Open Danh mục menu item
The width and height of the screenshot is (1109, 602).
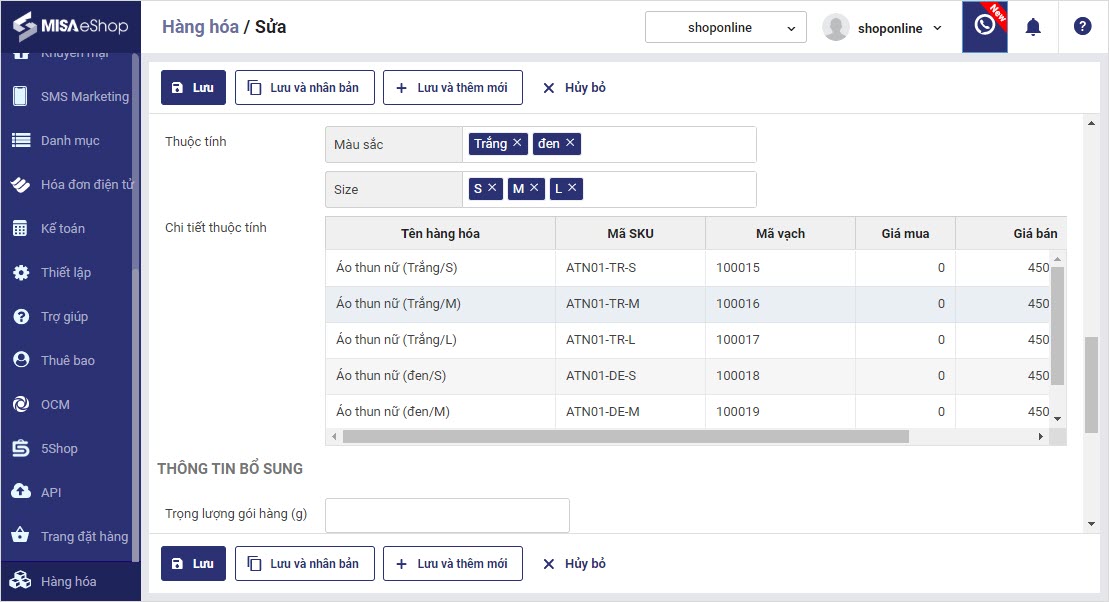pyautogui.click(x=70, y=141)
